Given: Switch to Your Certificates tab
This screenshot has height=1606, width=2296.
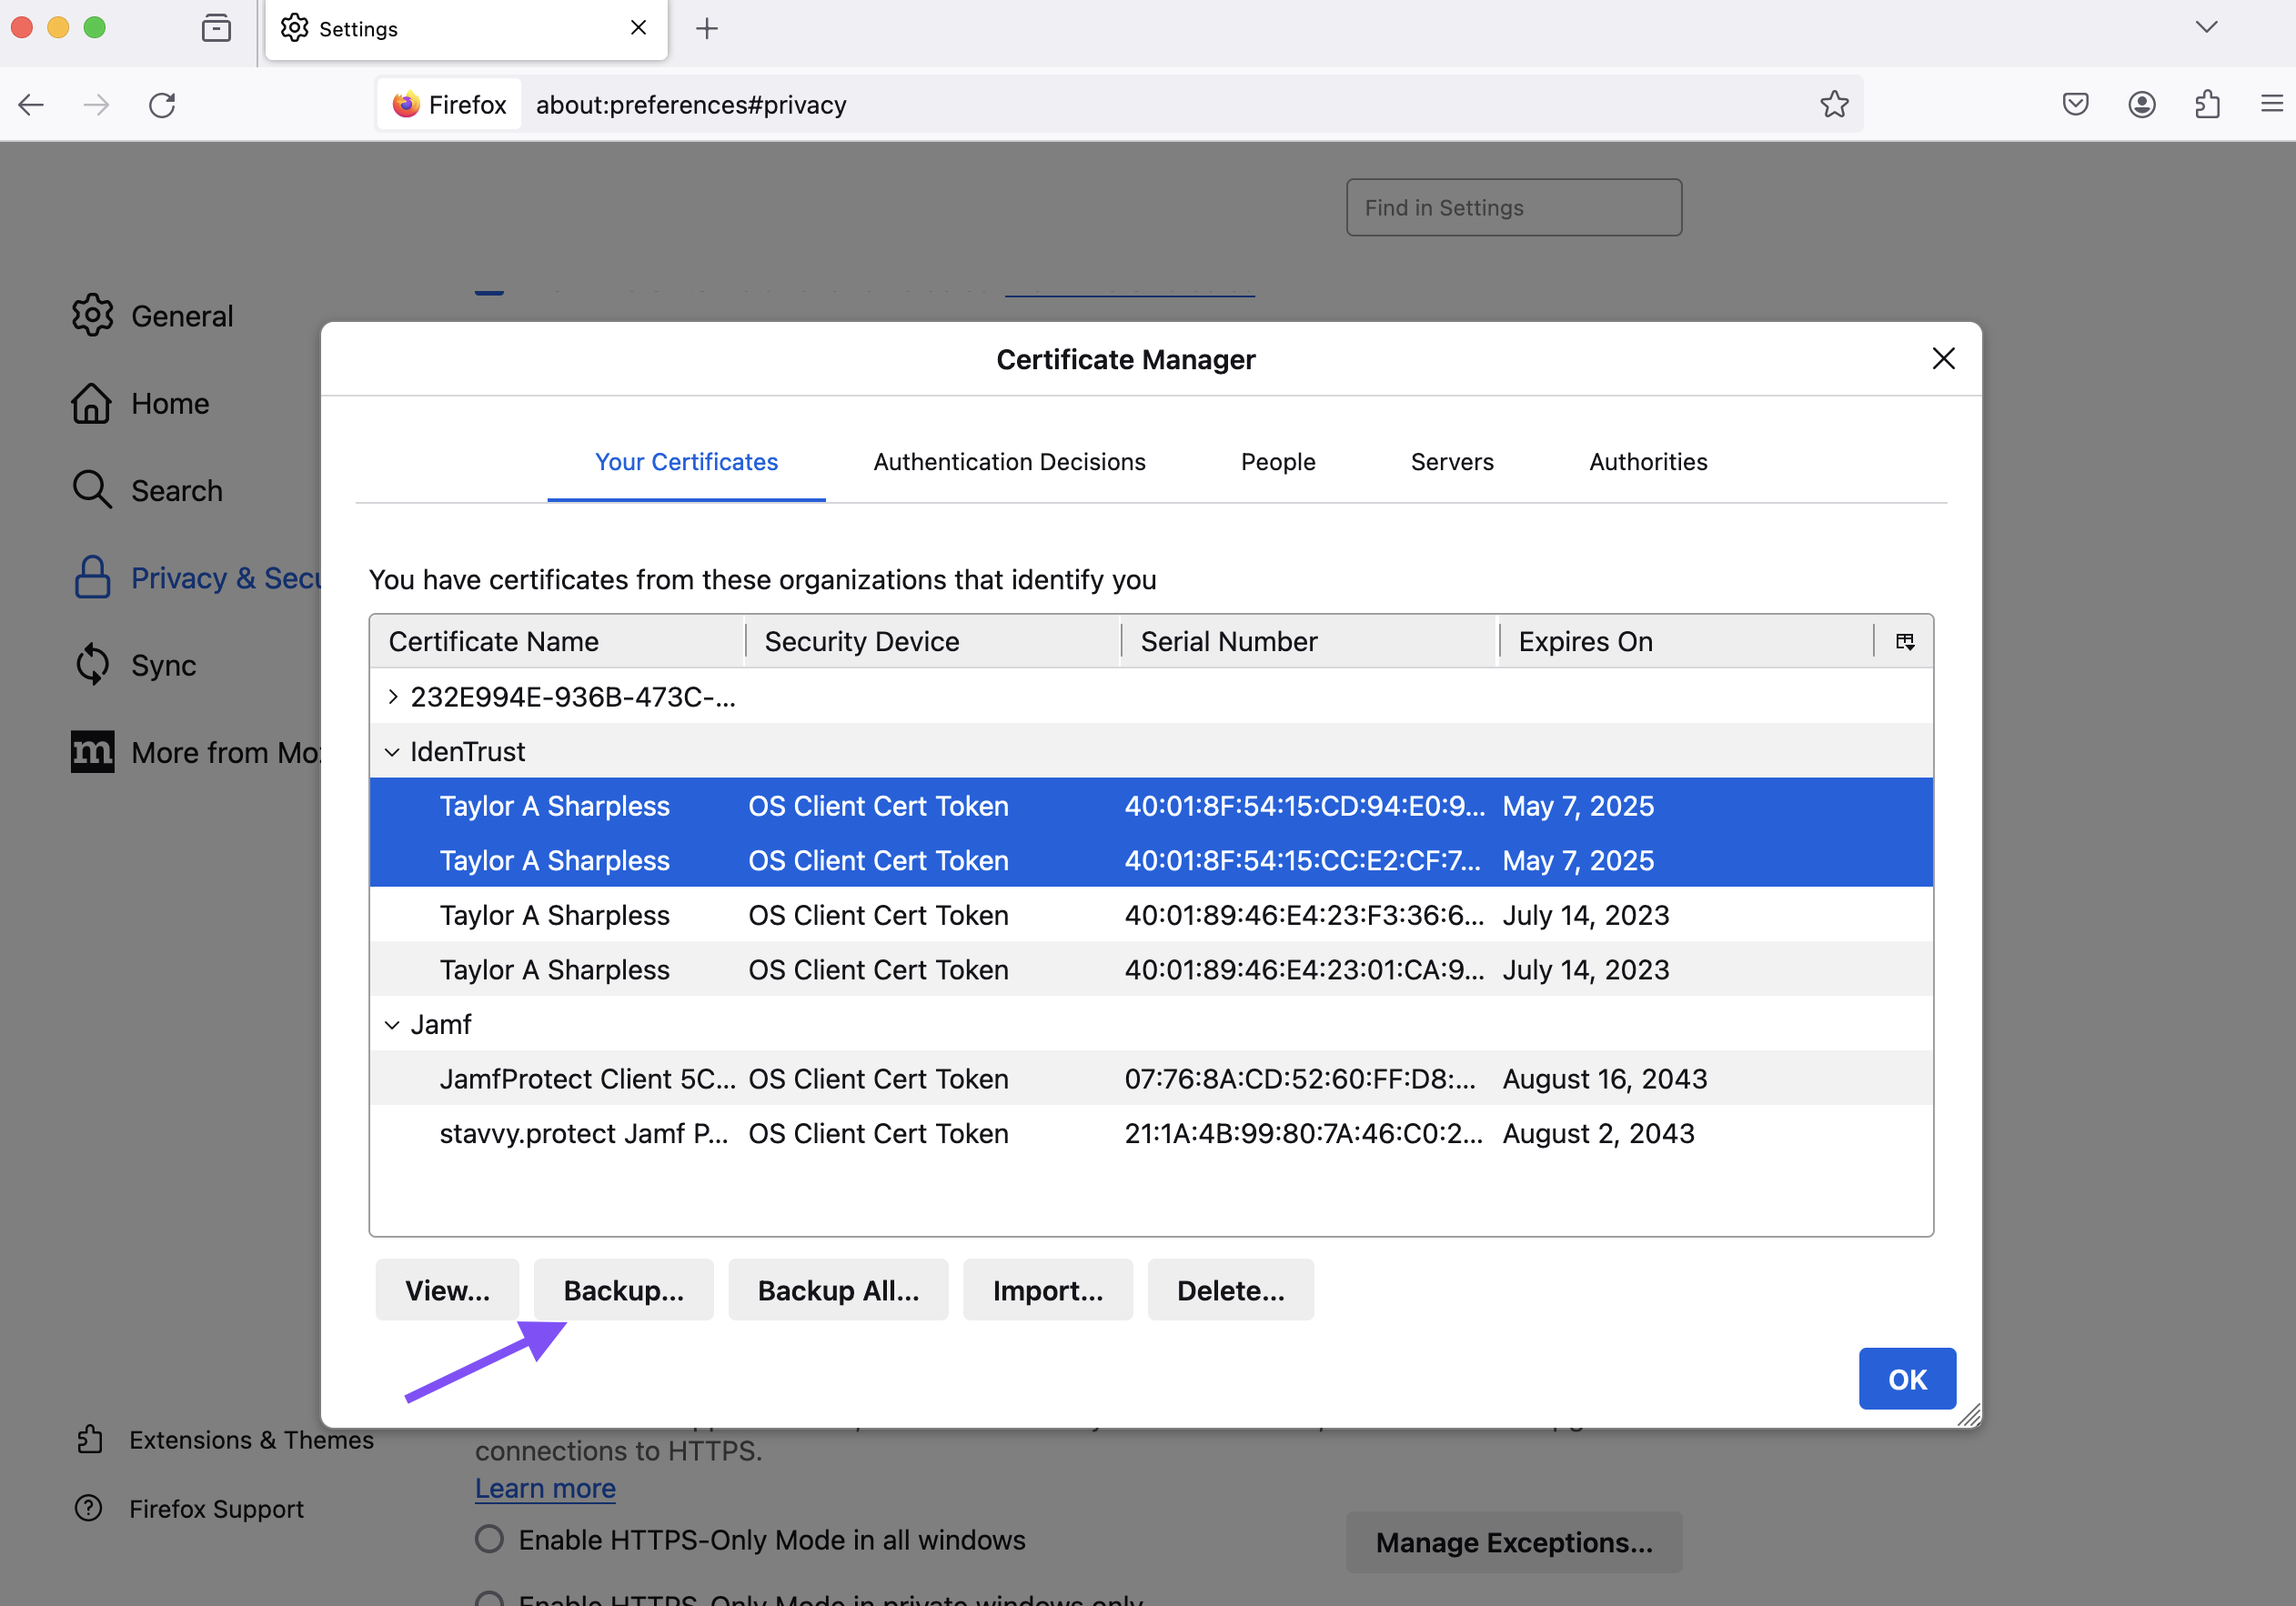Looking at the screenshot, I should (x=686, y=462).
